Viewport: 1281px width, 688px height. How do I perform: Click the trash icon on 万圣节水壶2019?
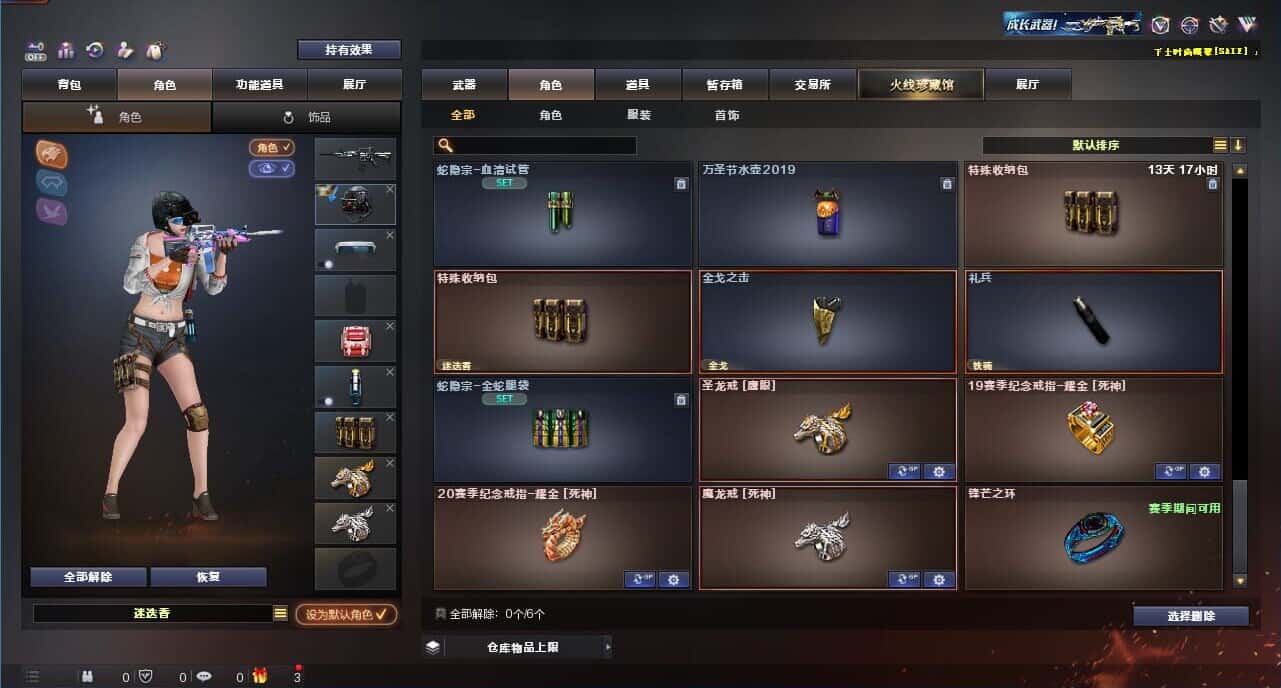tap(947, 184)
